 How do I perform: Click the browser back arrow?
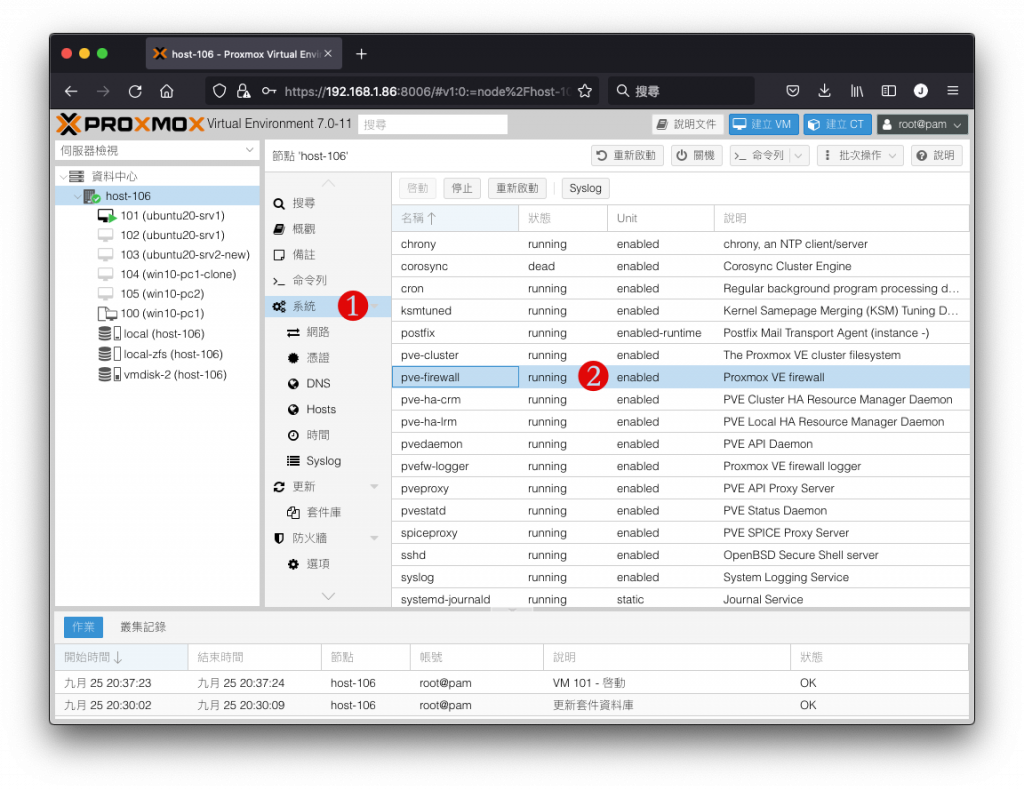71,91
